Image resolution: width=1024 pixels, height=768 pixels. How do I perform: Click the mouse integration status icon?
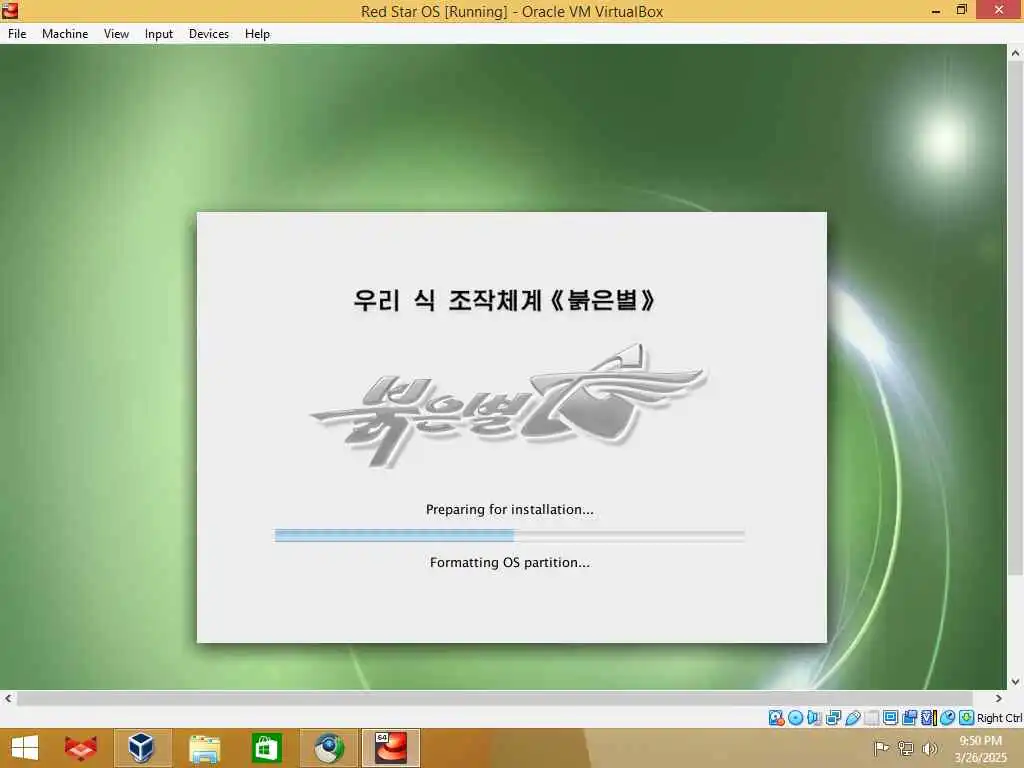pyautogui.click(x=947, y=718)
